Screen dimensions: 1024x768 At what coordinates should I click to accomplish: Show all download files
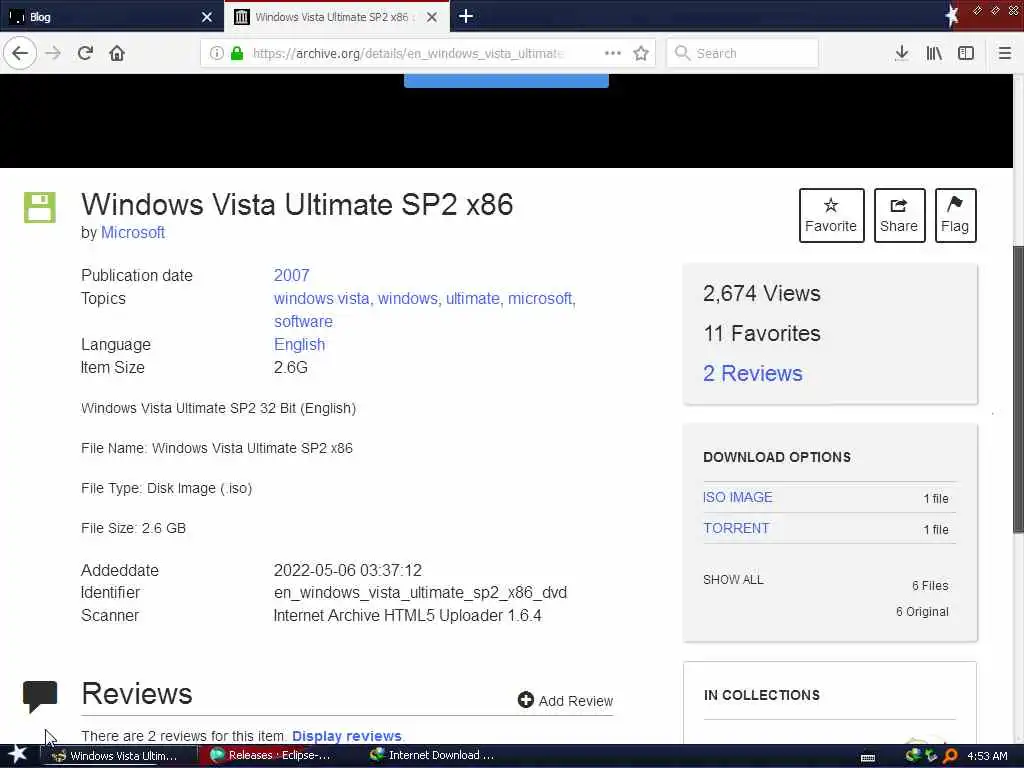[x=733, y=580]
